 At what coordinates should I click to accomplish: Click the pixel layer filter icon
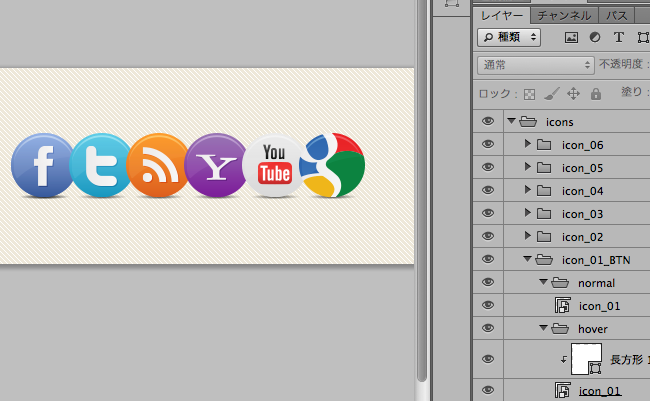coord(572,37)
